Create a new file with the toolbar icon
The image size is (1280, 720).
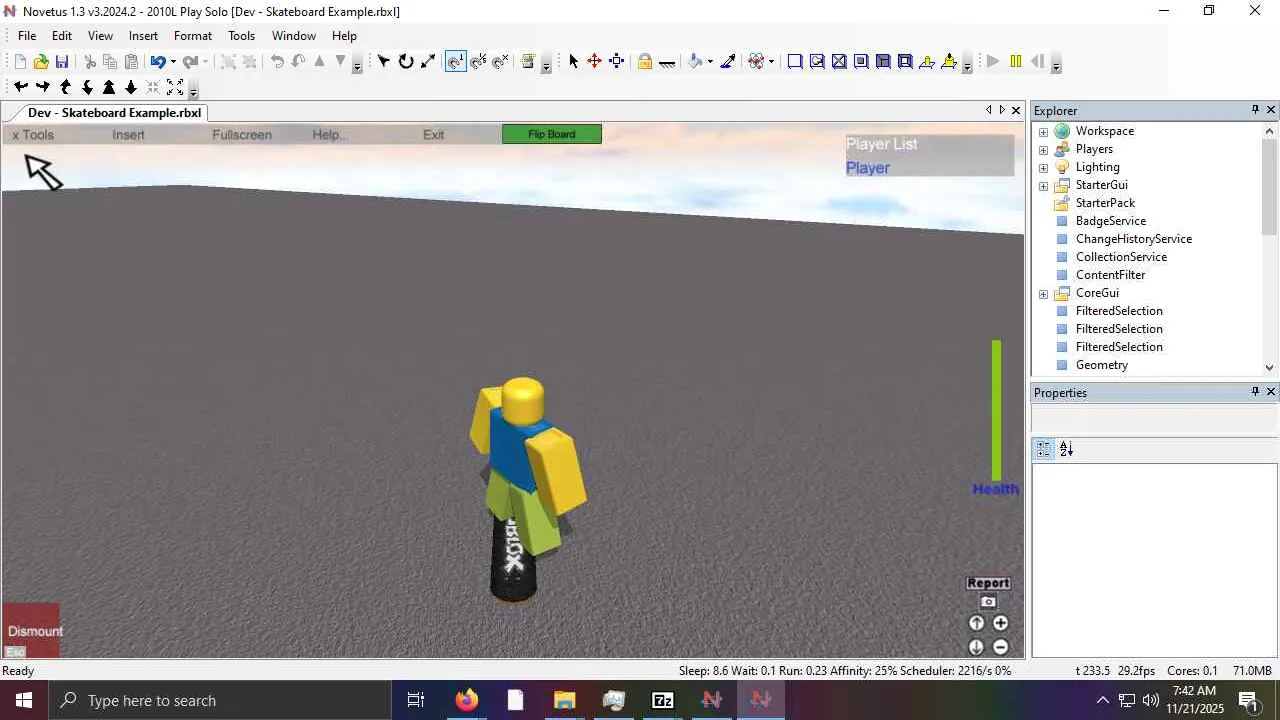click(20, 62)
